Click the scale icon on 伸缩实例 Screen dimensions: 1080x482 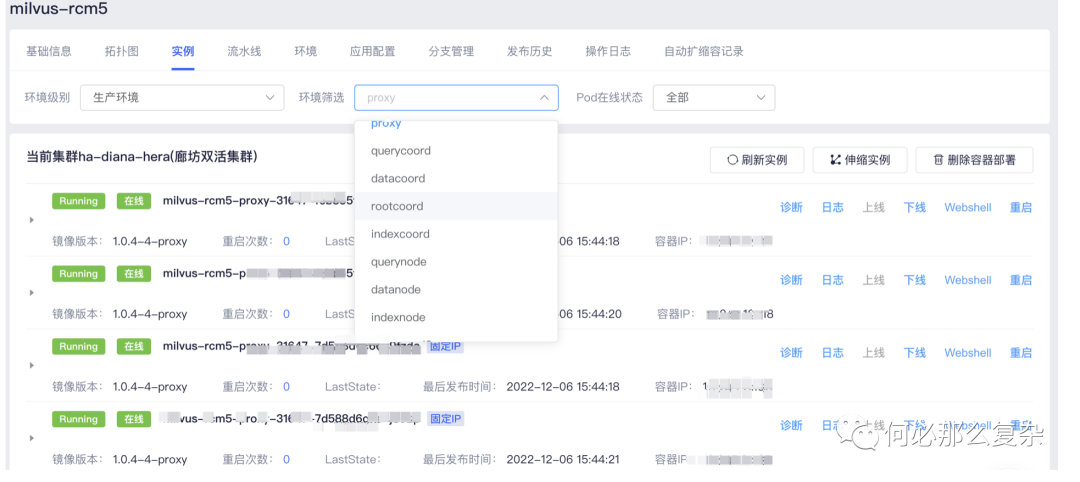[x=835, y=160]
